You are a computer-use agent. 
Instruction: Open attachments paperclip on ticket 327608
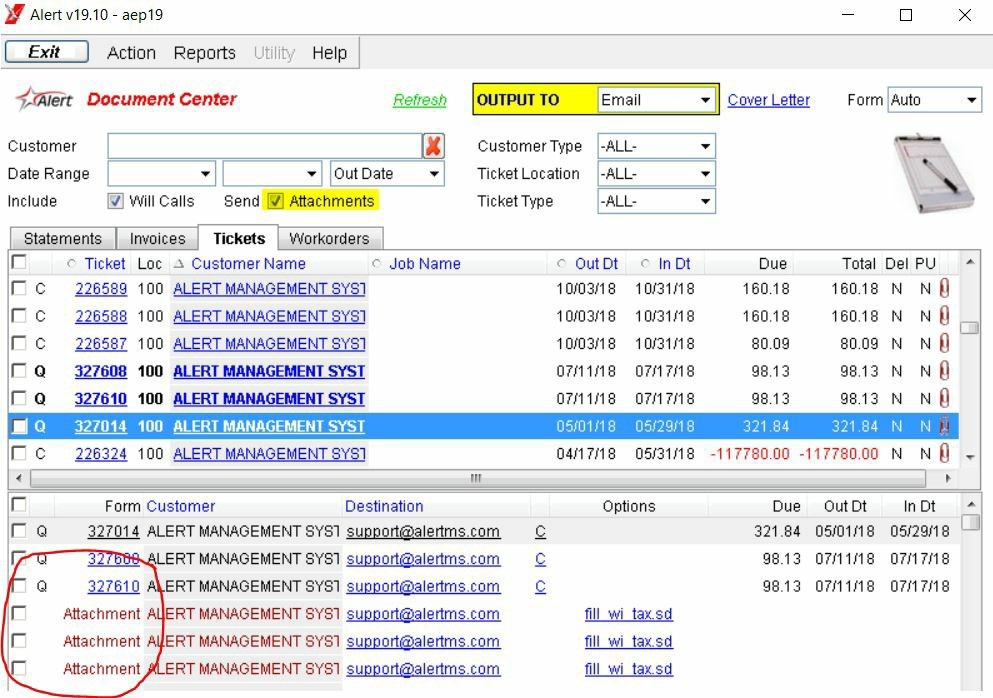(x=944, y=371)
